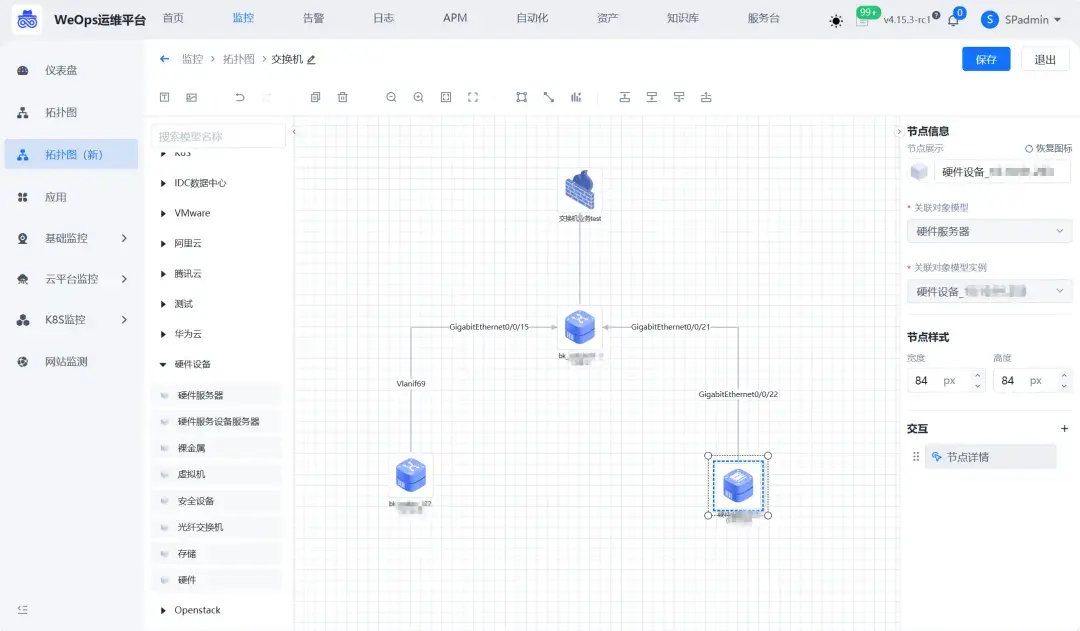1080x631 pixels.
Task: Click the 宽度 width input field
Action: pyautogui.click(x=946, y=380)
